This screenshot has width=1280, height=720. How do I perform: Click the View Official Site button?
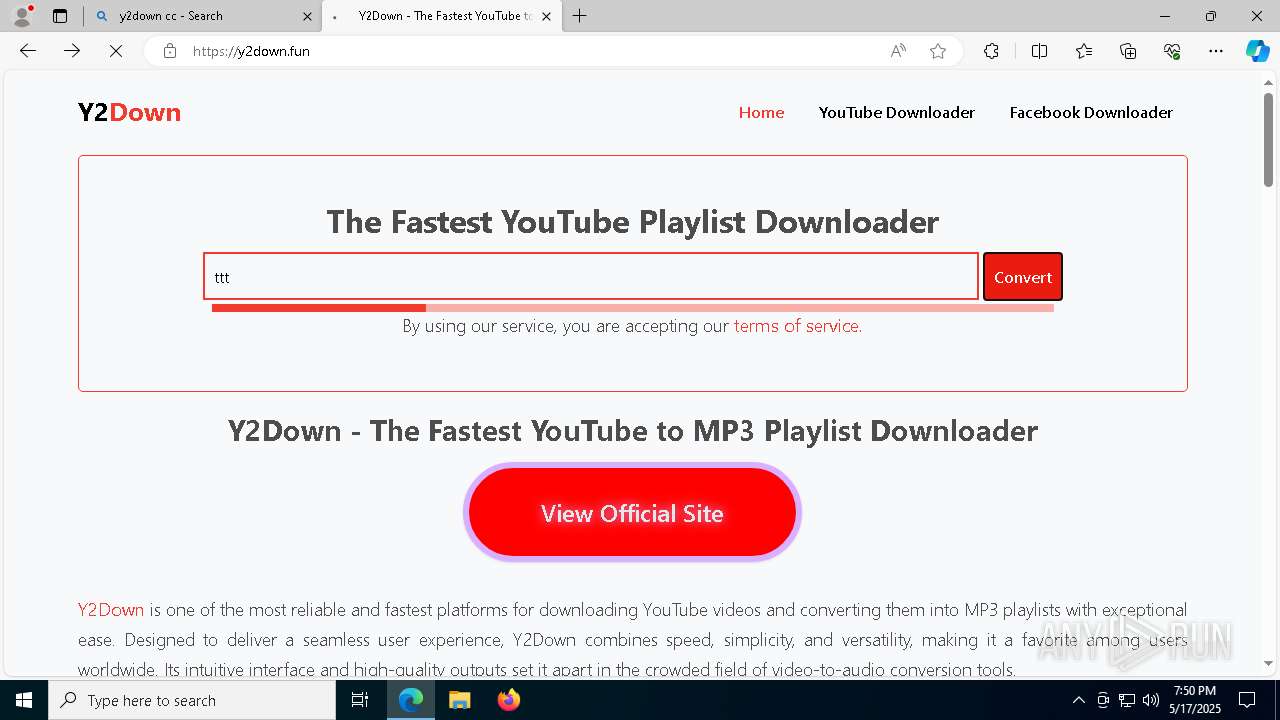pyautogui.click(x=632, y=512)
